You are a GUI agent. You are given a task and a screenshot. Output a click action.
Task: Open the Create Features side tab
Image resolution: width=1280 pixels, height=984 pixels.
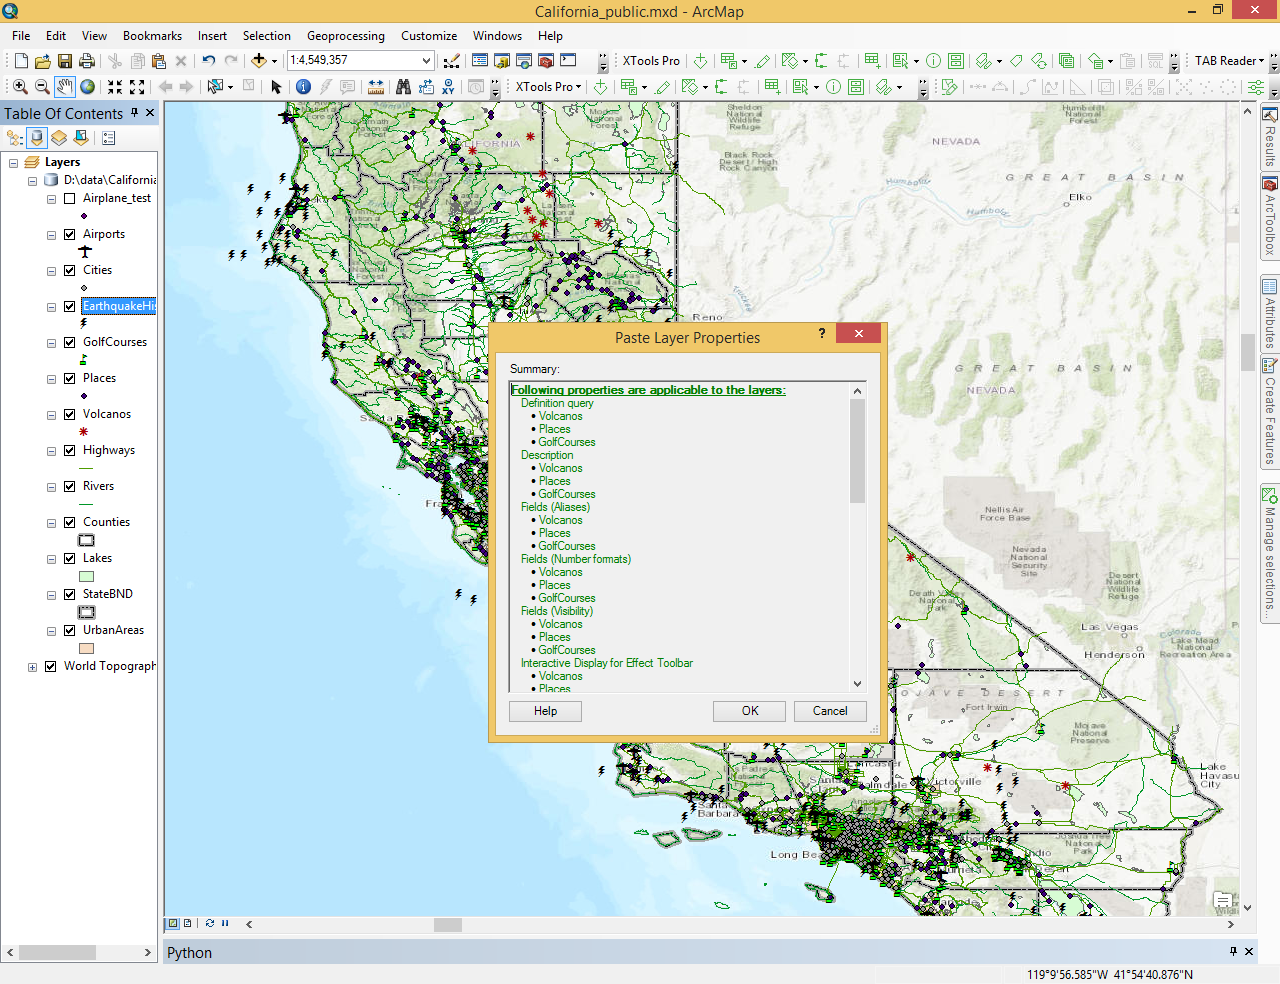[x=1270, y=411]
